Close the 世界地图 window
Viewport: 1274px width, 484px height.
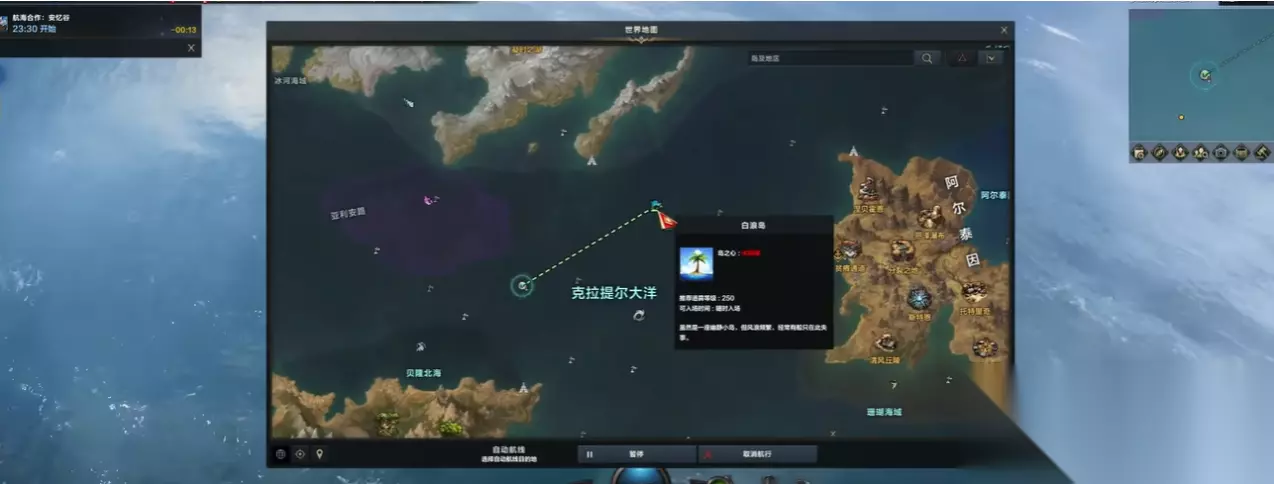point(1004,30)
